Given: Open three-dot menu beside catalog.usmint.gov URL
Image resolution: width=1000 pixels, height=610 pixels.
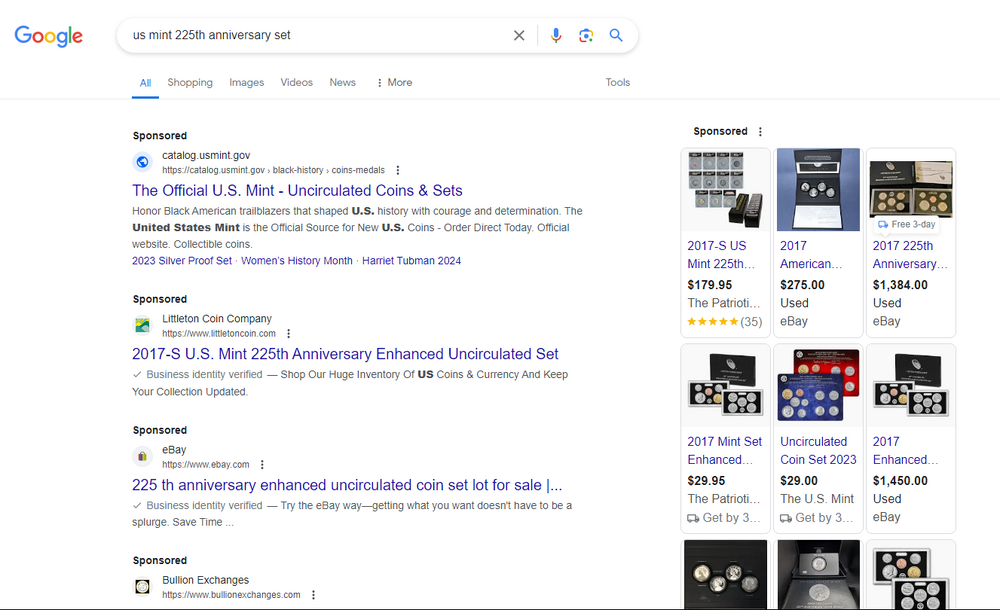Looking at the screenshot, I should (x=398, y=171).
